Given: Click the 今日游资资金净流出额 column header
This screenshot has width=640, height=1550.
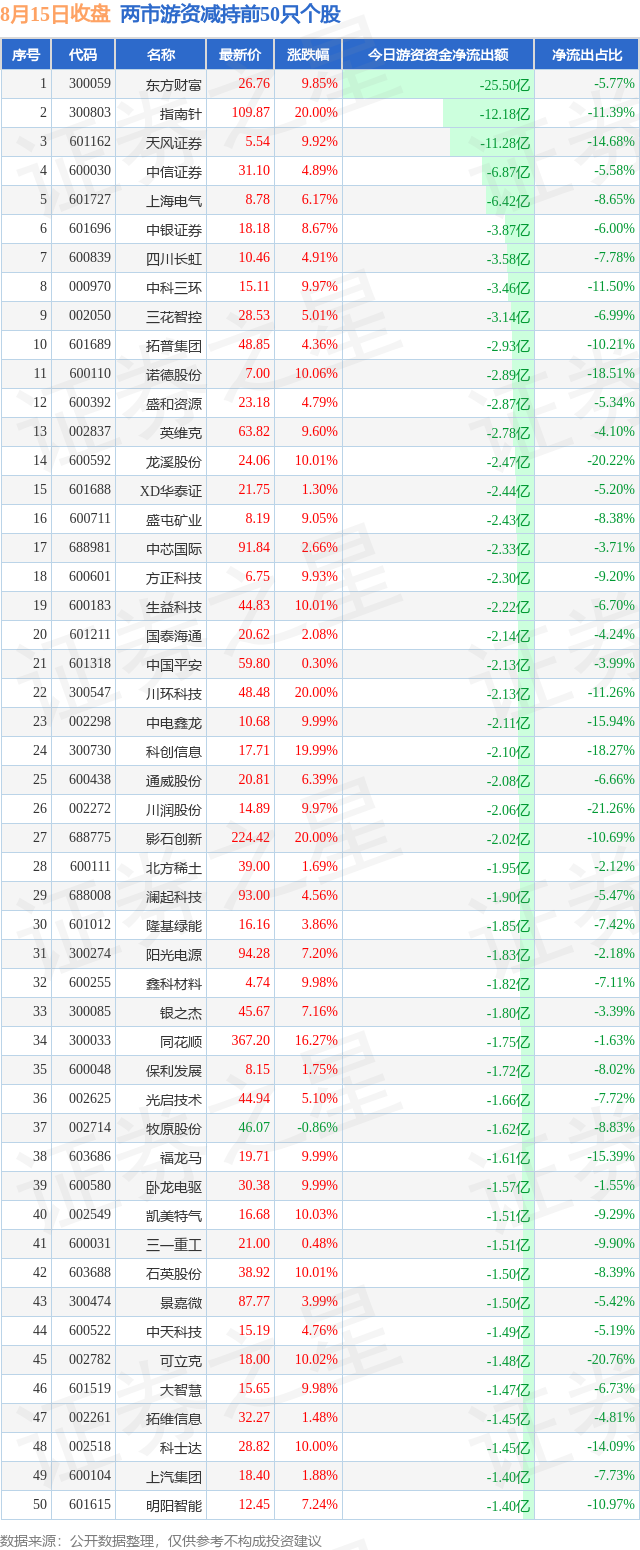Looking at the screenshot, I should click(438, 55).
